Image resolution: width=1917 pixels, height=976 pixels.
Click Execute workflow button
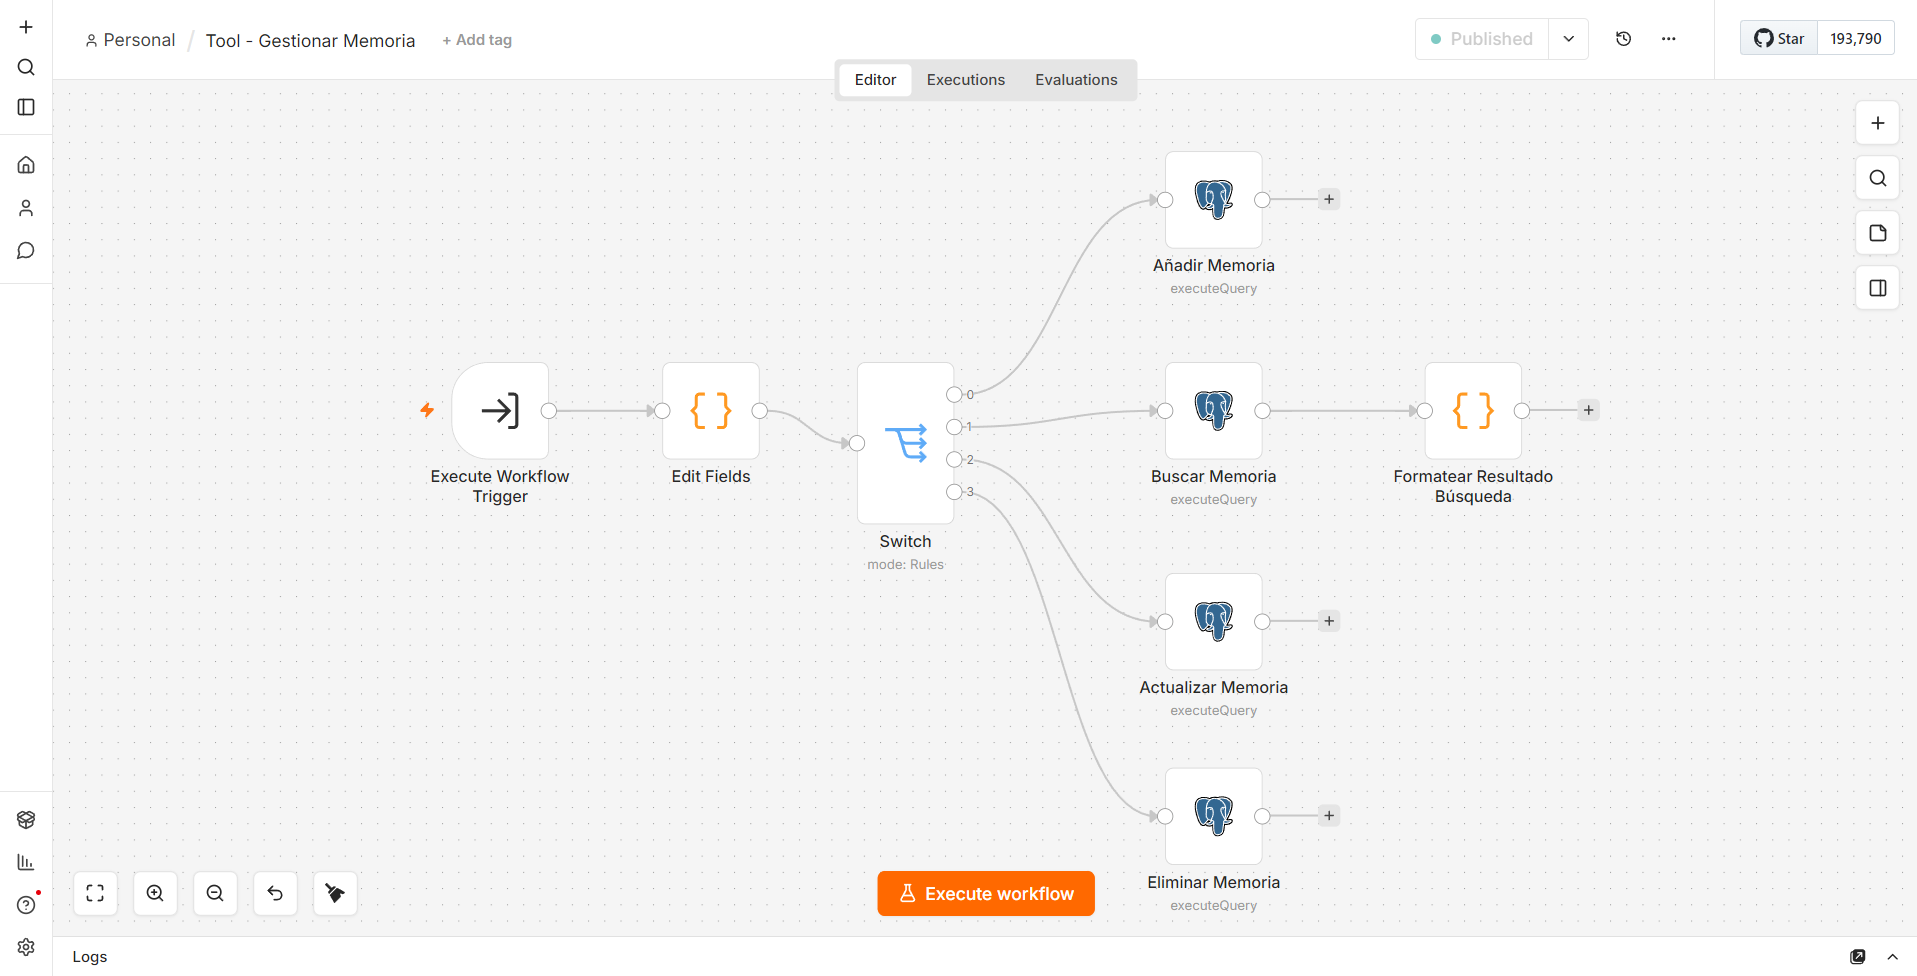tap(986, 893)
